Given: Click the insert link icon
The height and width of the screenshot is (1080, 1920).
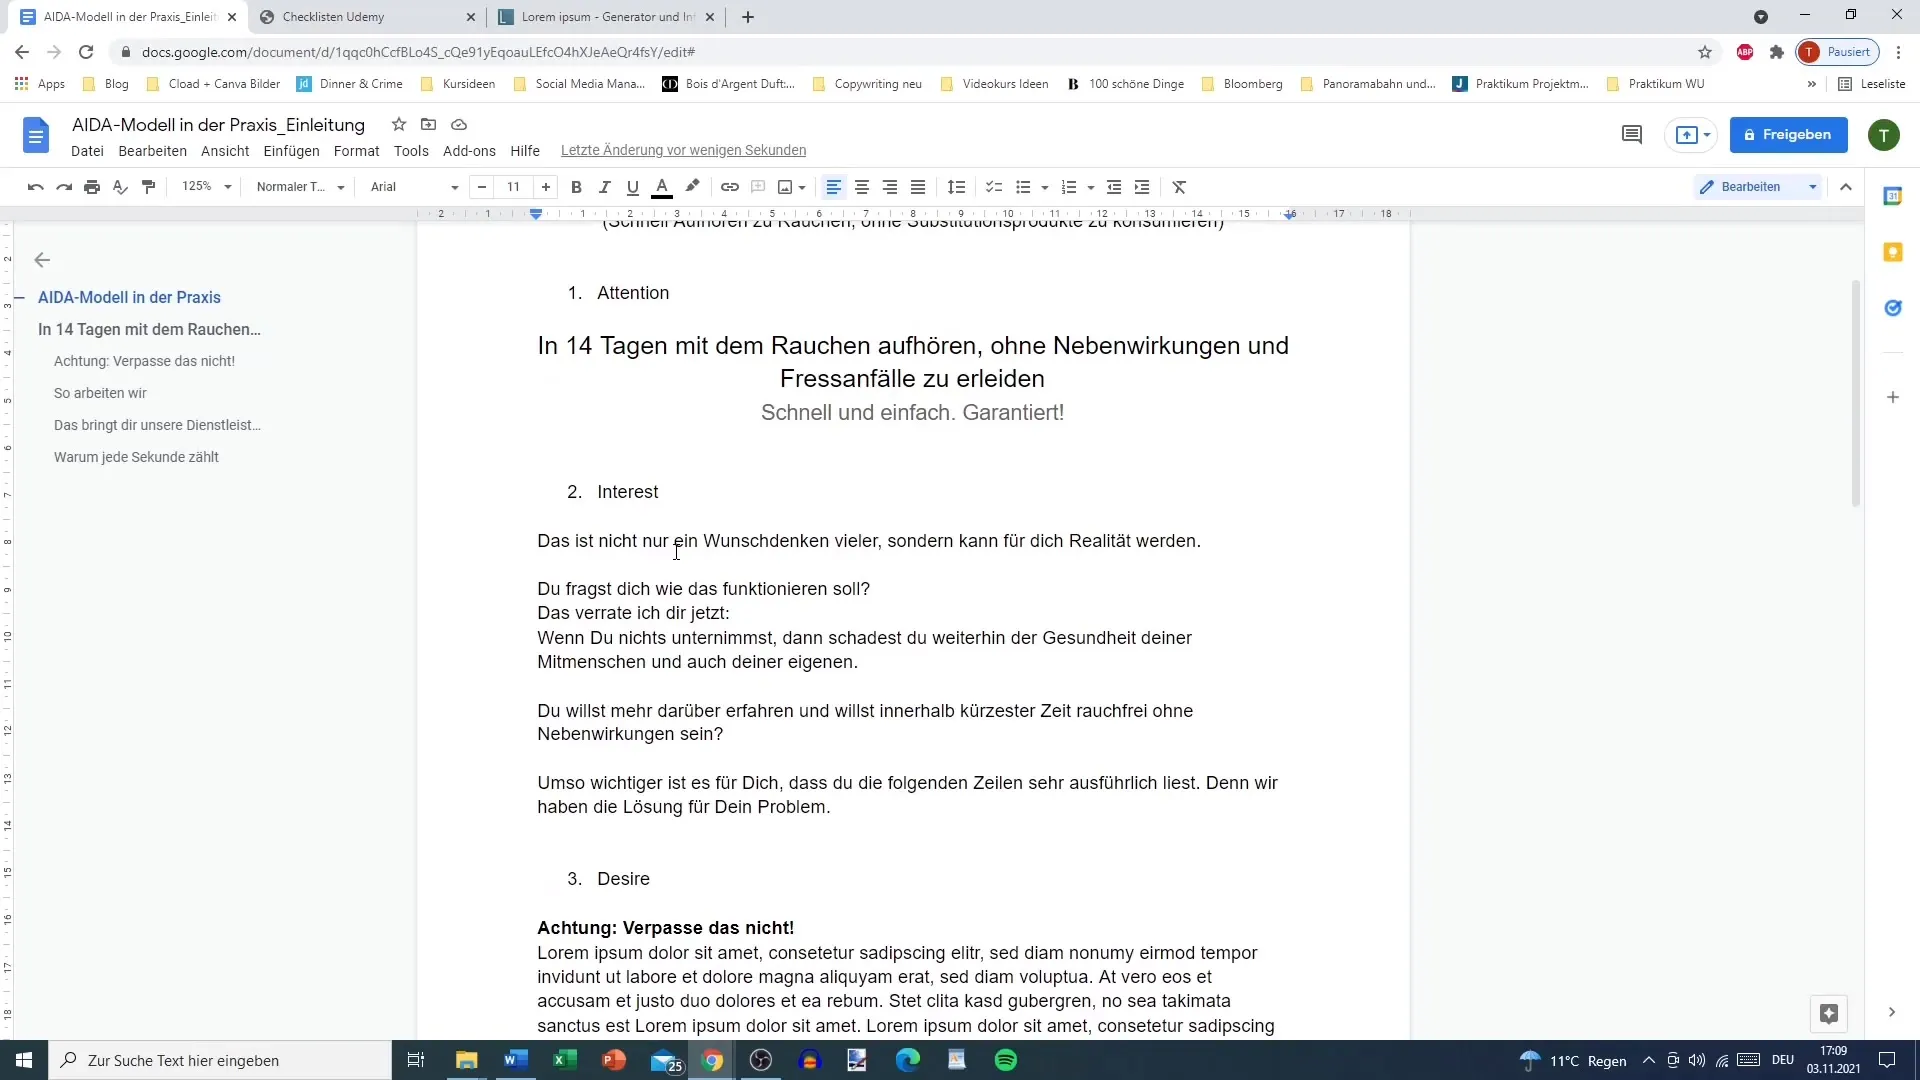Looking at the screenshot, I should tap(729, 186).
